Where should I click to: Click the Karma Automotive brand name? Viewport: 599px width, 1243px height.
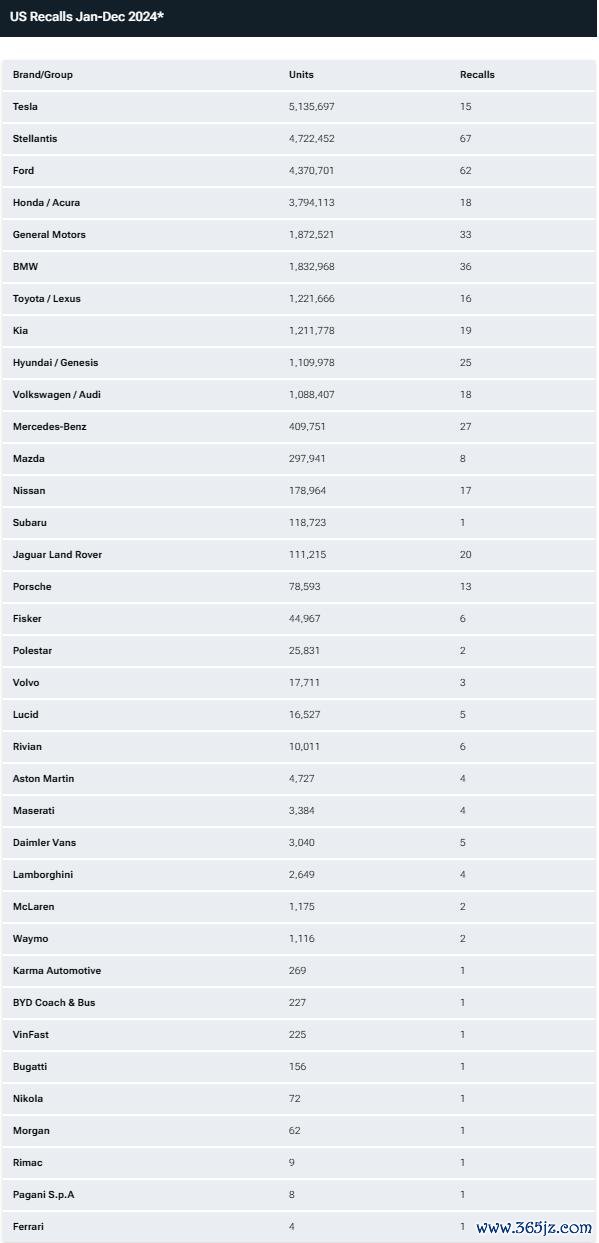pyautogui.click(x=57, y=971)
